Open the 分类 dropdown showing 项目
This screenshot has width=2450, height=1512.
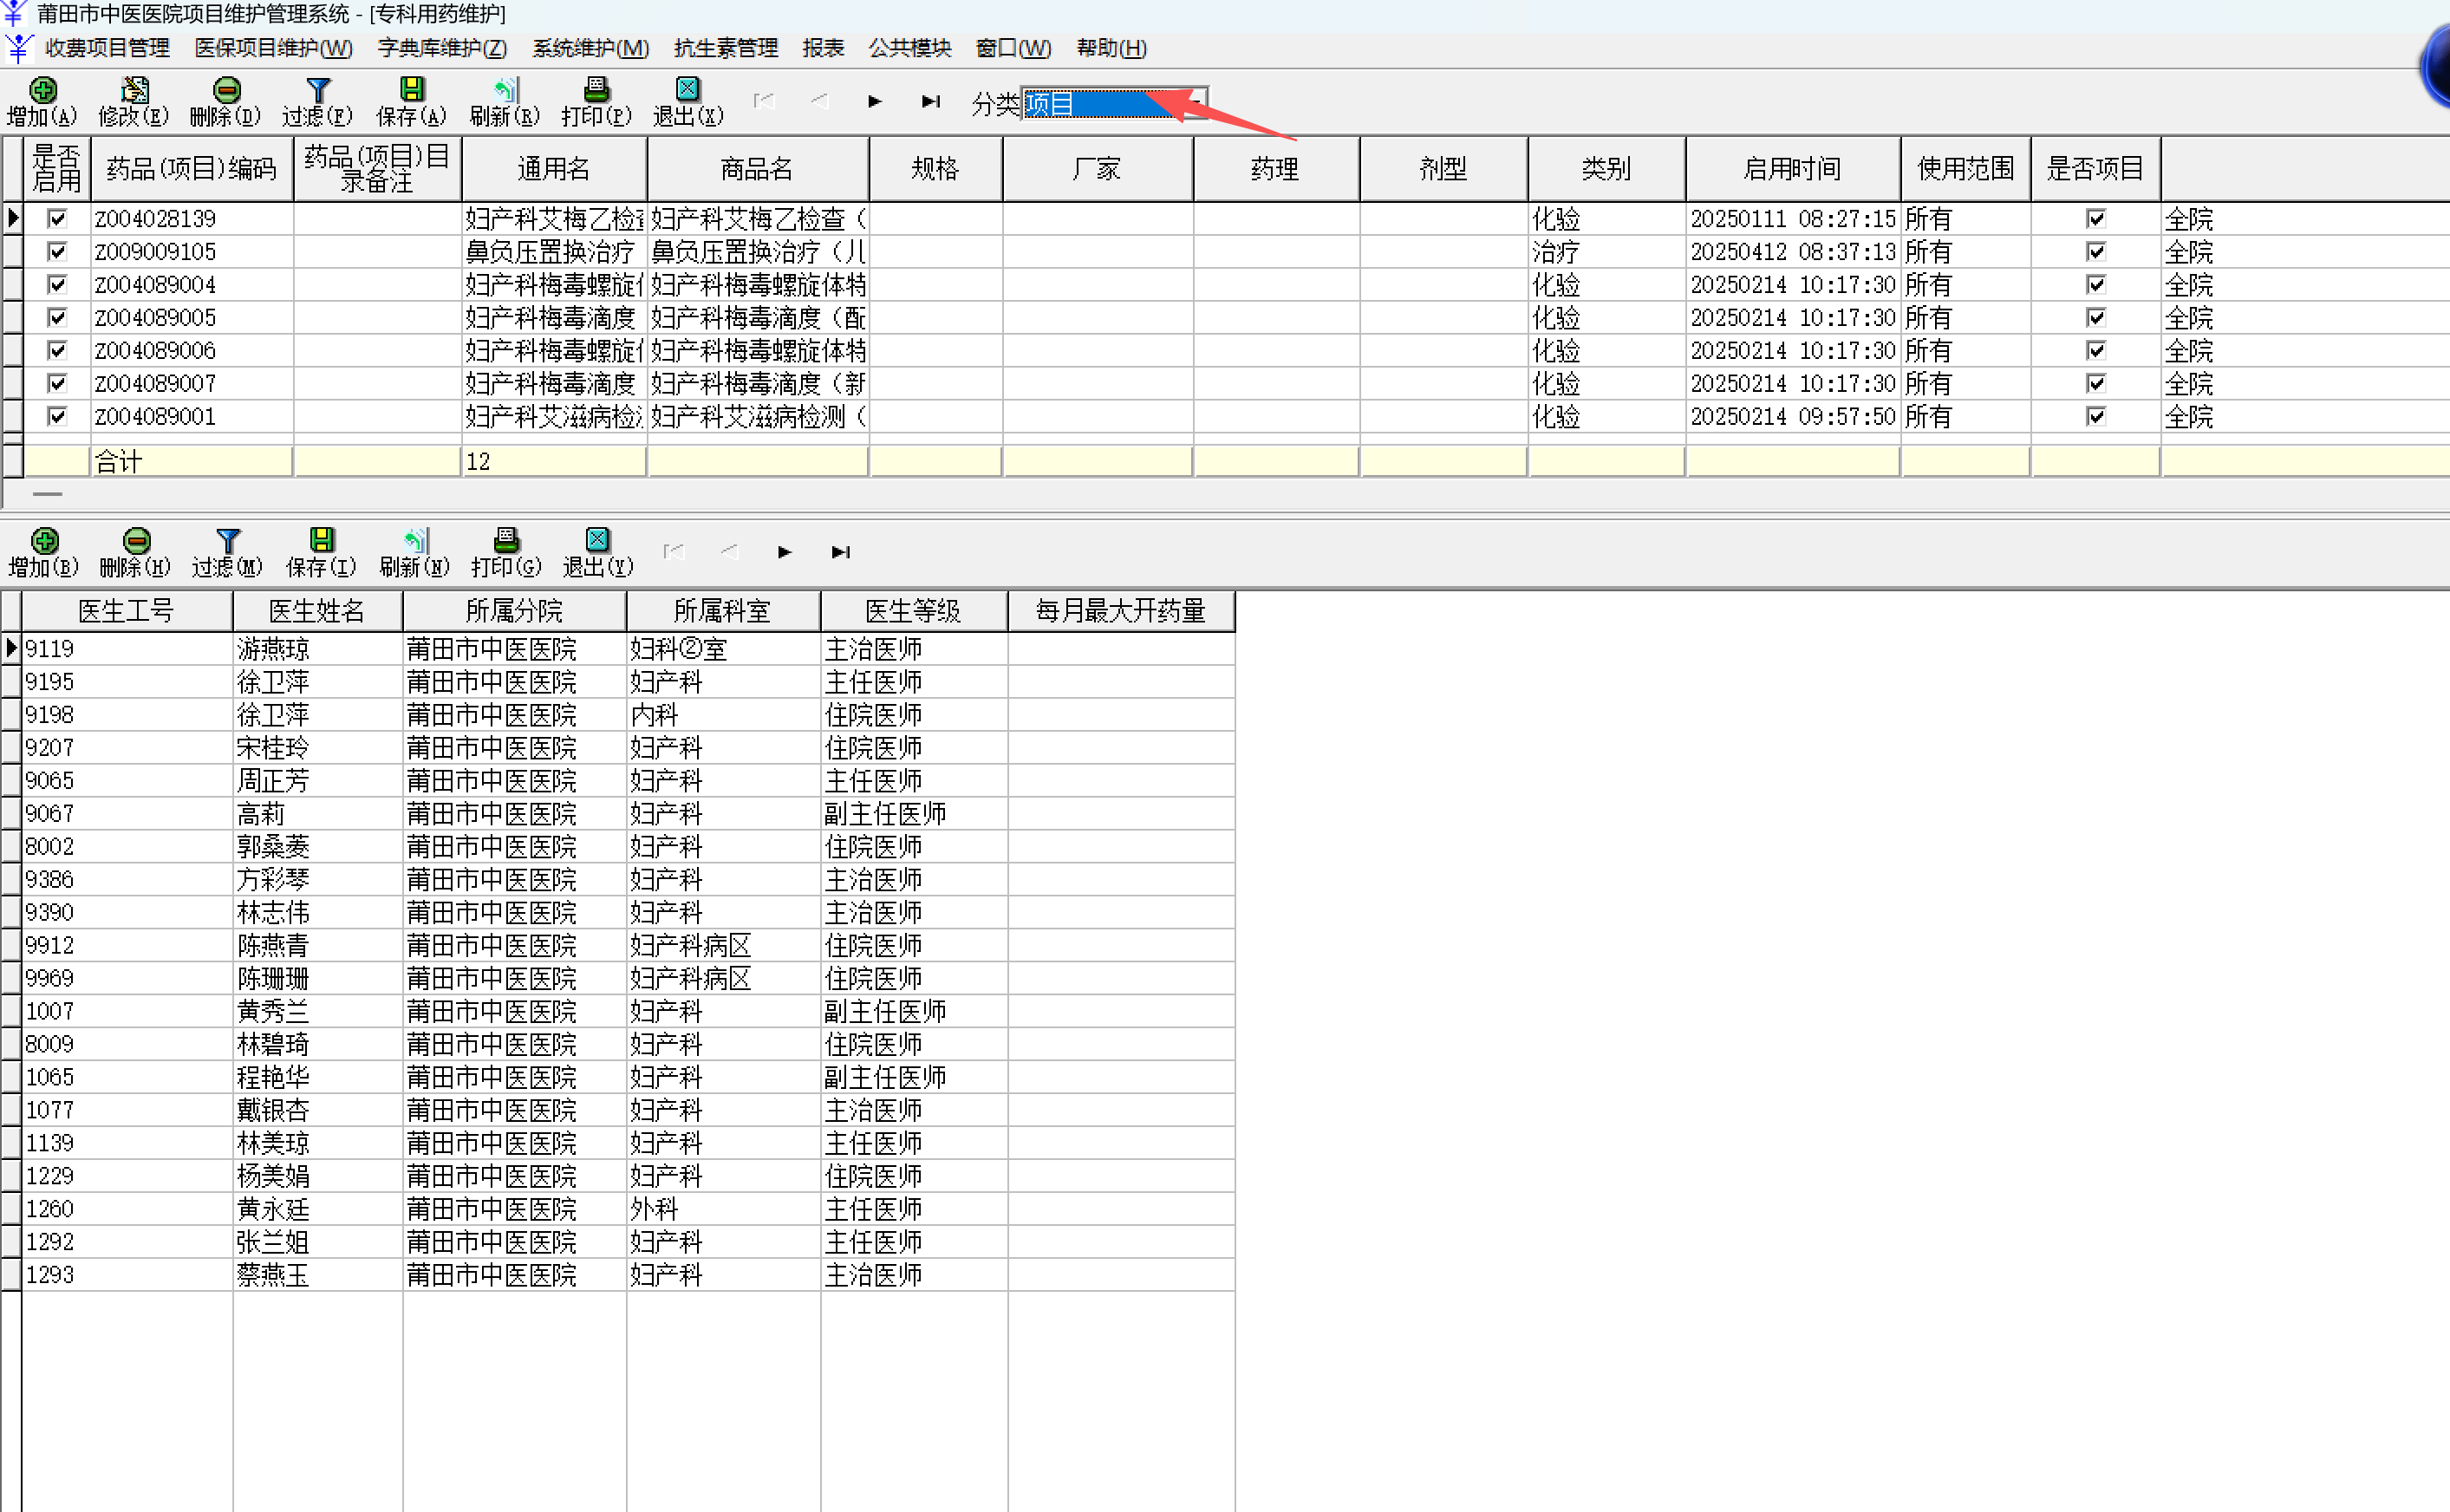pyautogui.click(x=1196, y=103)
